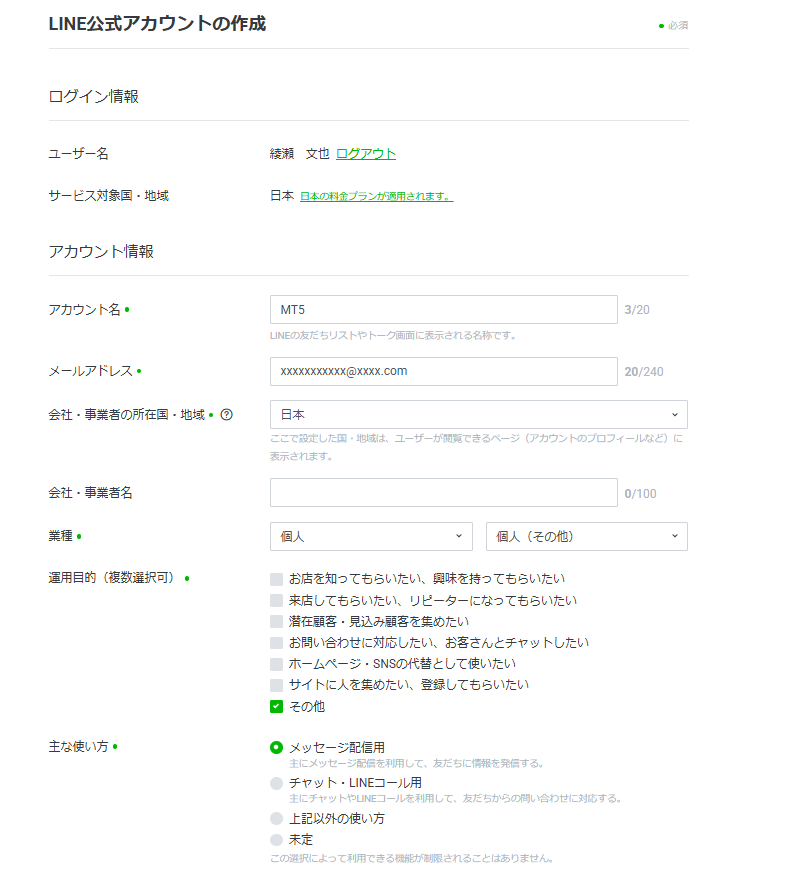This screenshot has height=891, width=800.
Task: Click the メールアドレス input field
Action: click(x=443, y=371)
